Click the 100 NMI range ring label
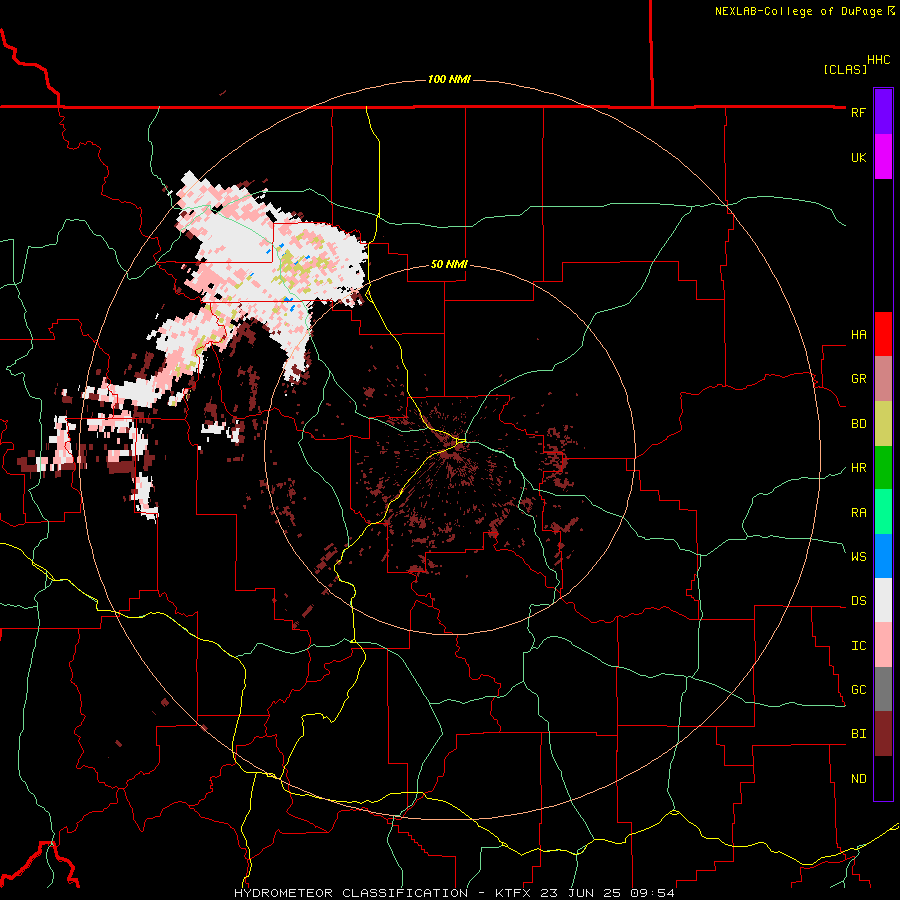 [x=449, y=79]
